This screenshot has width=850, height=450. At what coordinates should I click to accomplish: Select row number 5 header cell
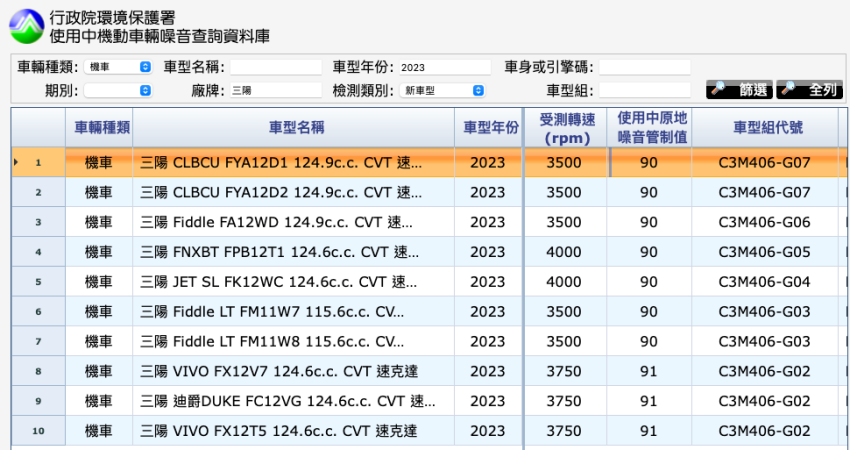coord(38,281)
